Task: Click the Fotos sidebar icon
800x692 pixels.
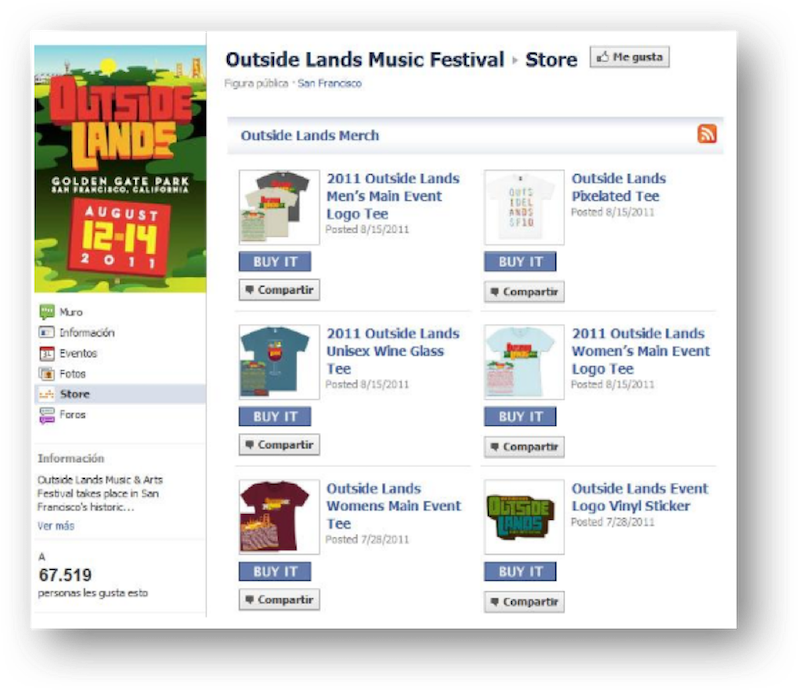Action: coord(46,374)
